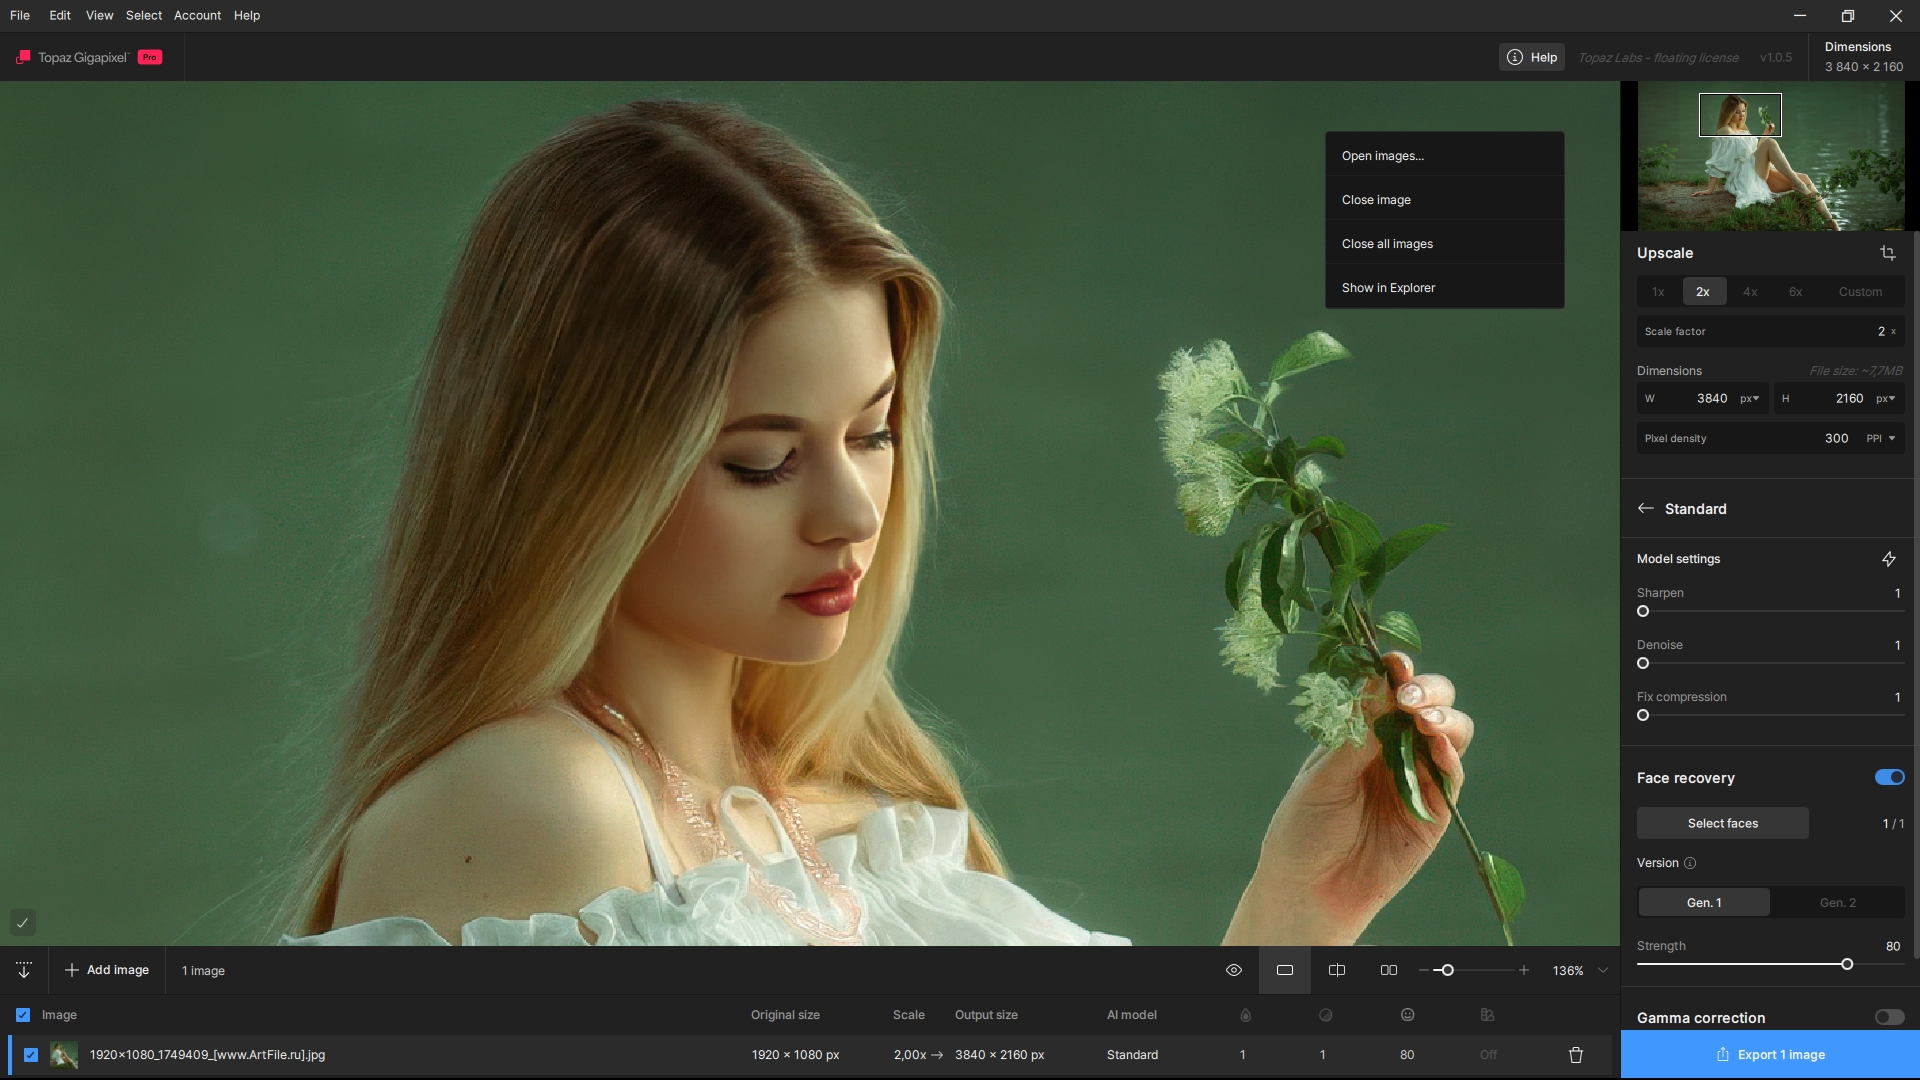Uncheck the 1920×1080 image file checkbox
The height and width of the screenshot is (1080, 1920).
point(31,1055)
